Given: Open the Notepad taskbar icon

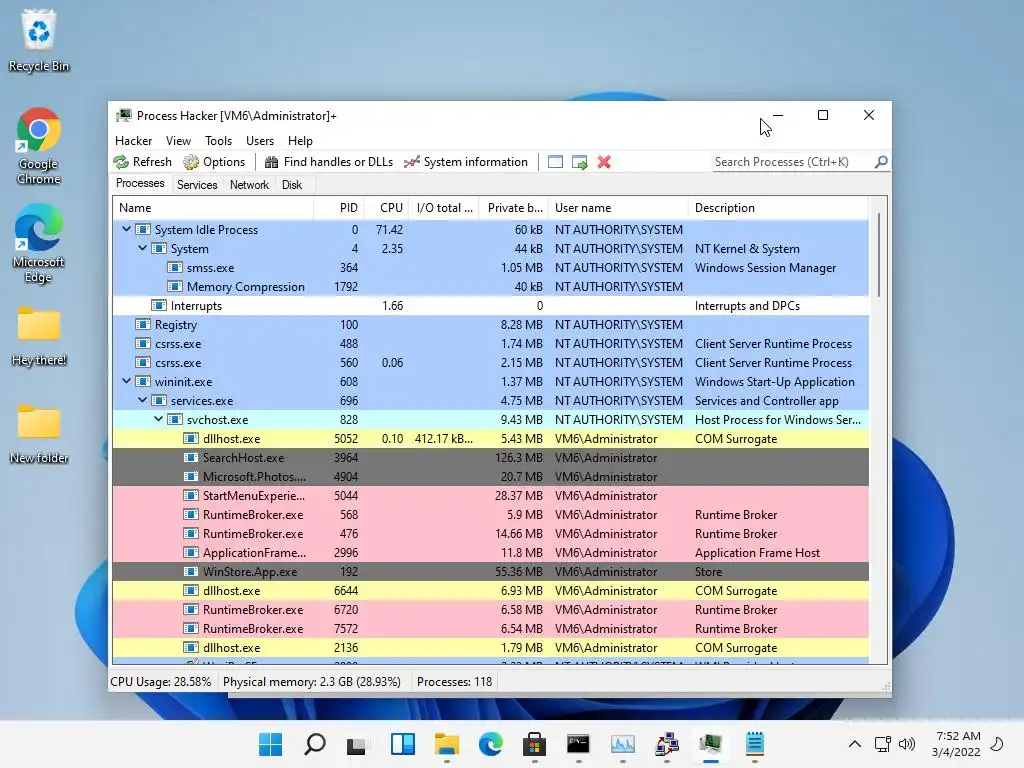Looking at the screenshot, I should (755, 744).
